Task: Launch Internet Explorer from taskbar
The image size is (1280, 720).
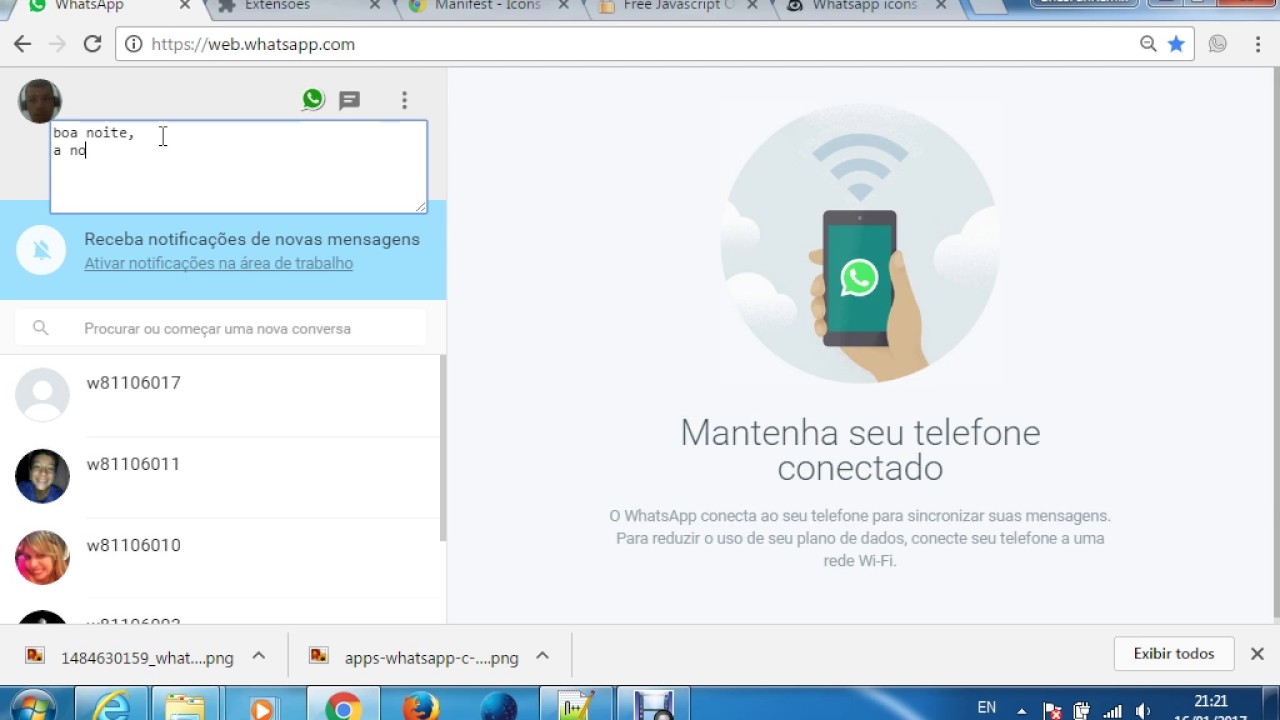Action: click(x=110, y=706)
